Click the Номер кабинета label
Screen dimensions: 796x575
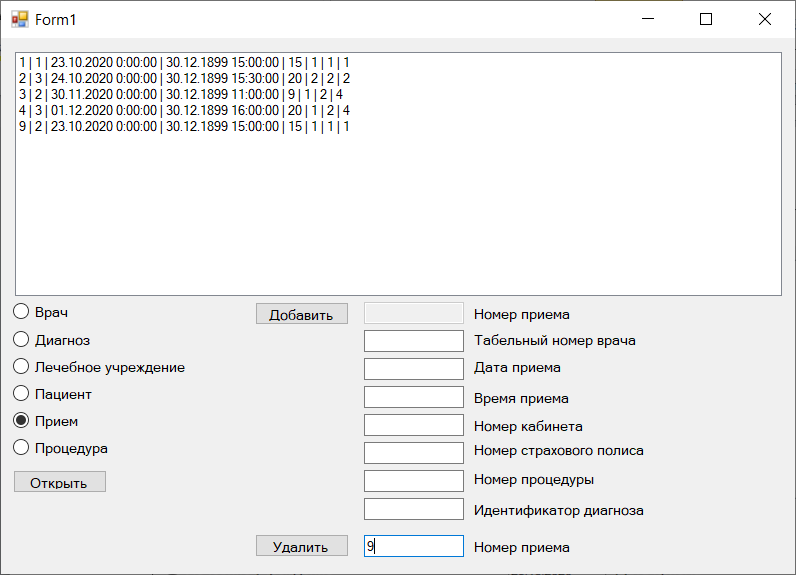coord(528,426)
